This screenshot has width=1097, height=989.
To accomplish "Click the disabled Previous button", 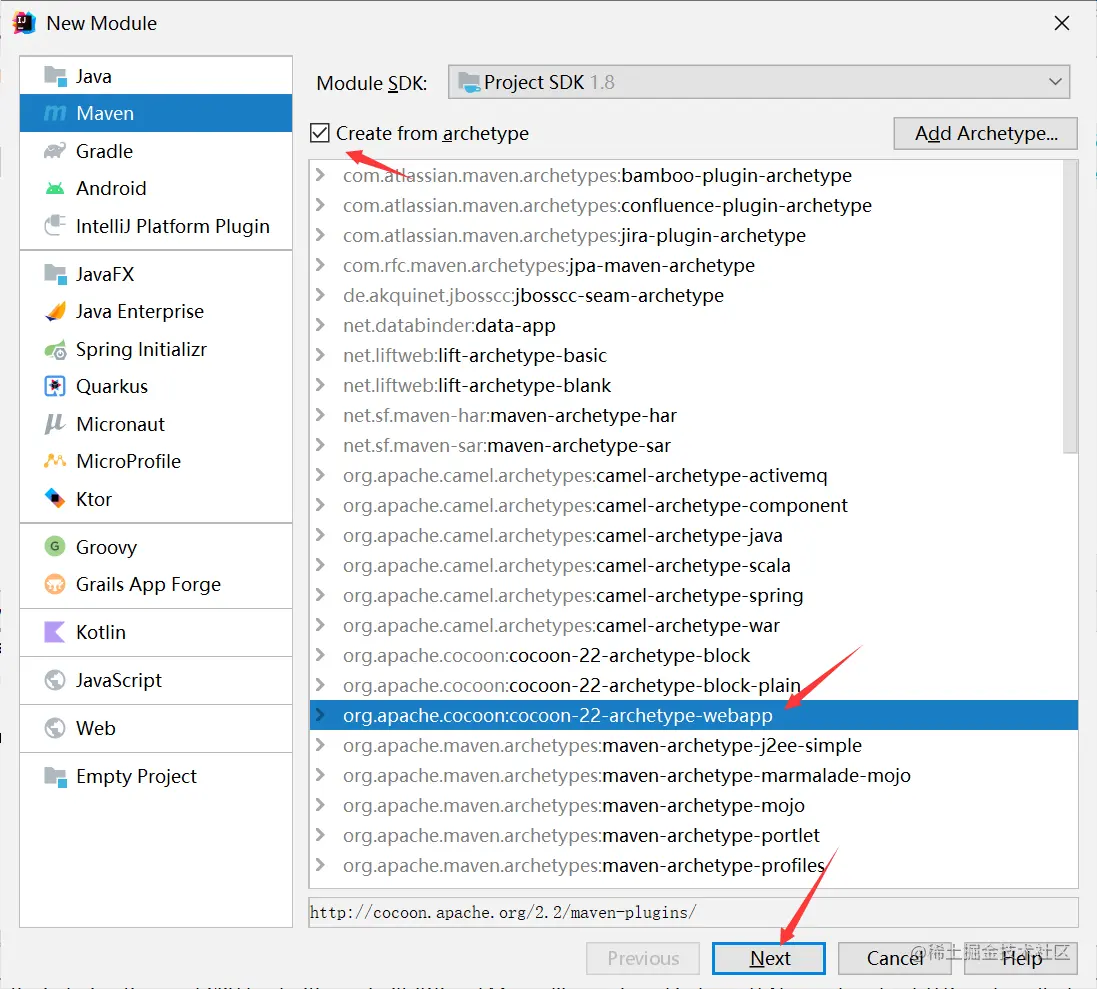I will (x=643, y=958).
